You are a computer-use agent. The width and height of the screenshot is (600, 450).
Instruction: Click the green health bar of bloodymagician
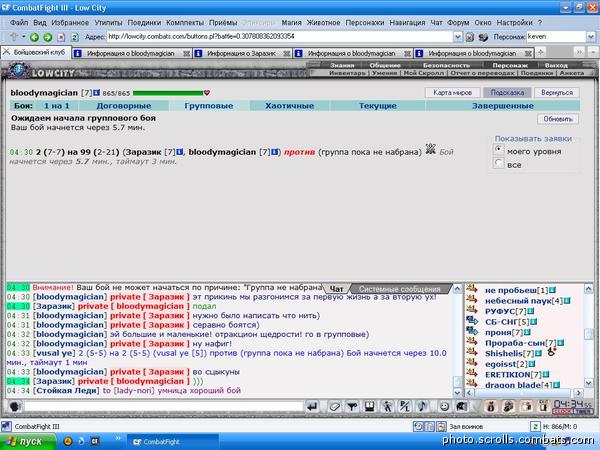(168, 93)
